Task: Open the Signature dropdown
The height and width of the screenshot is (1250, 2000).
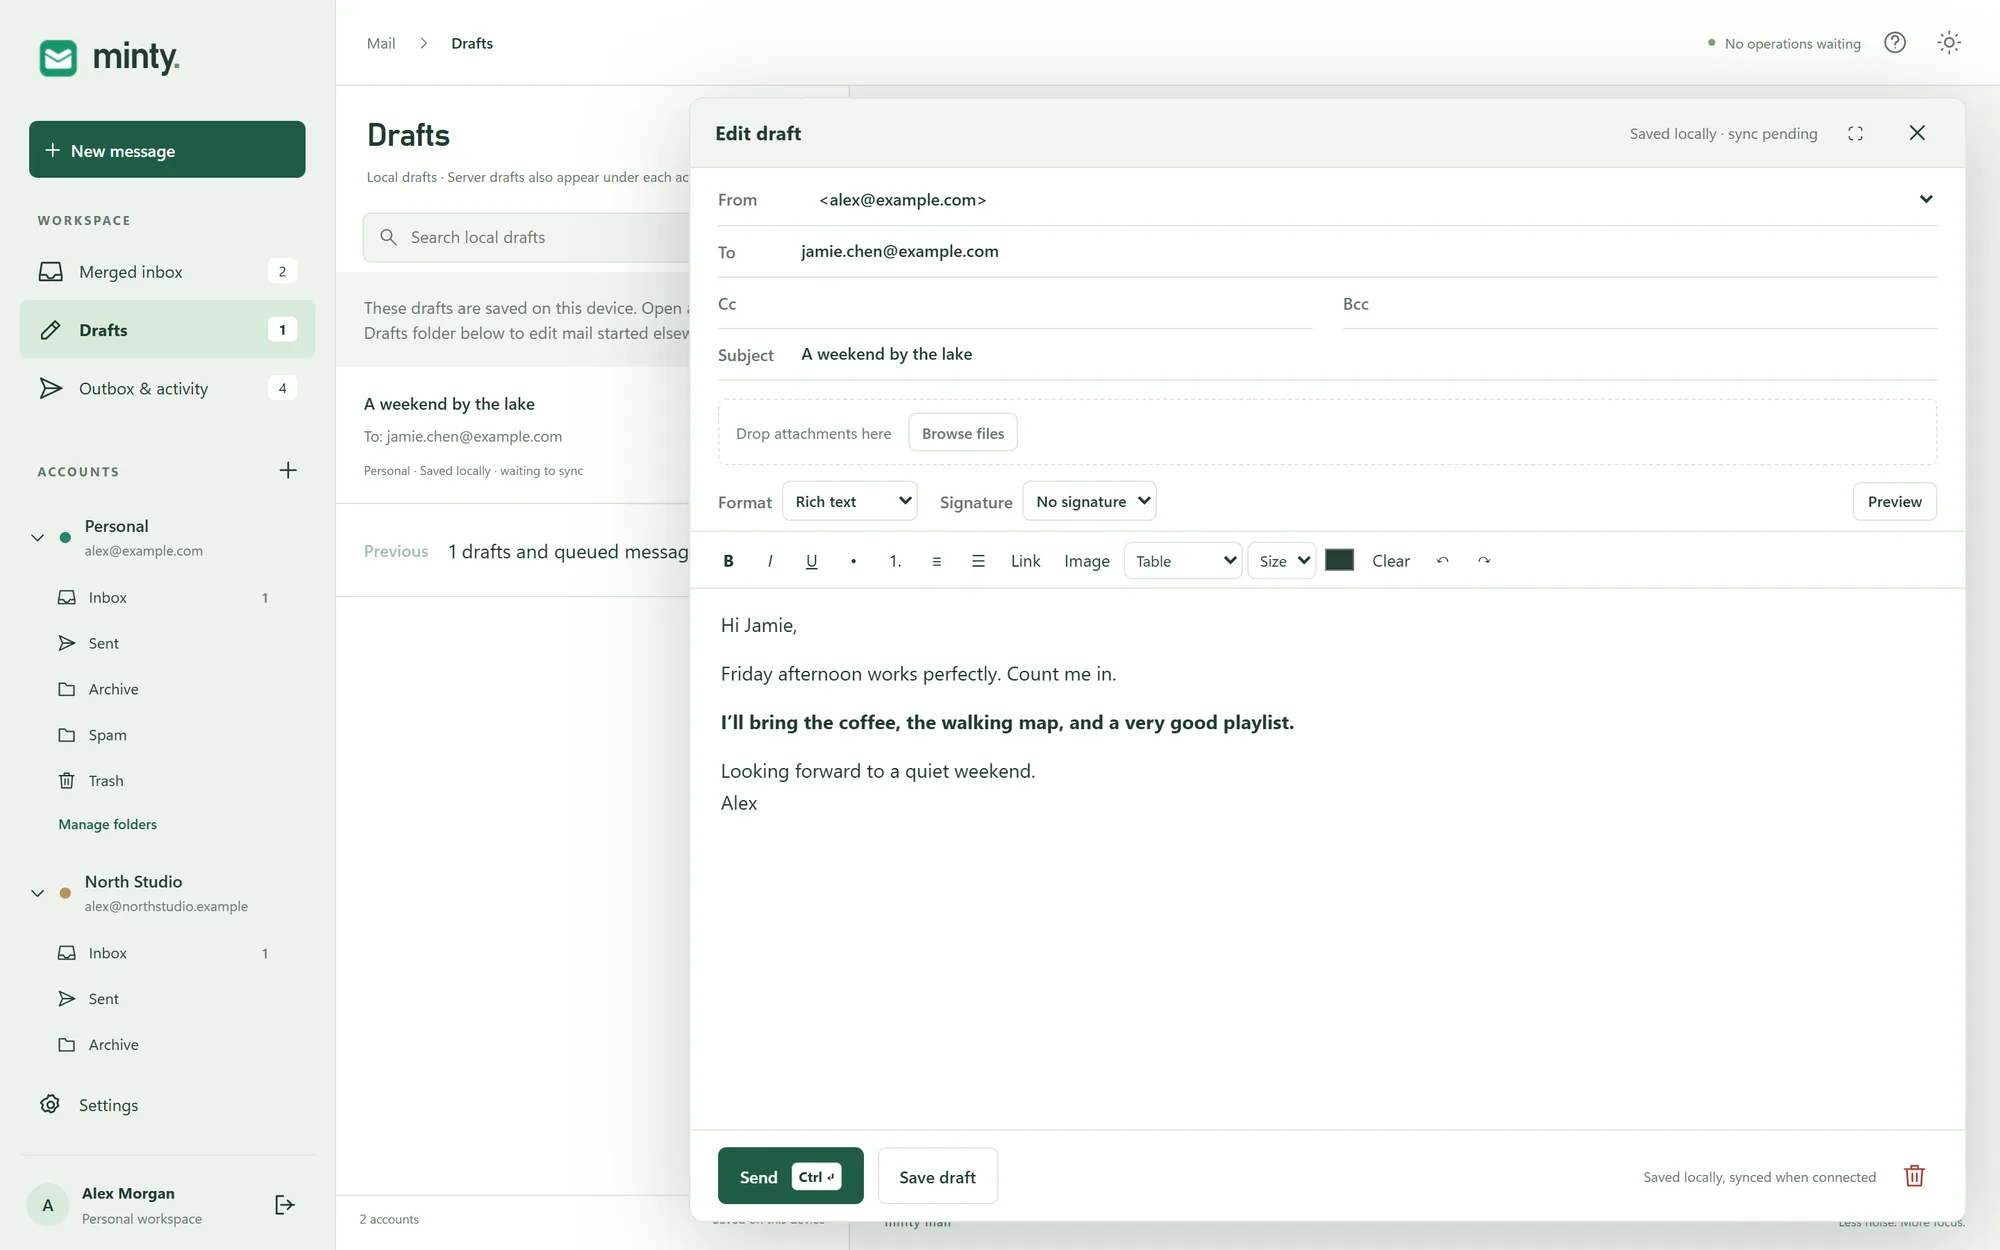Action: [x=1089, y=502]
